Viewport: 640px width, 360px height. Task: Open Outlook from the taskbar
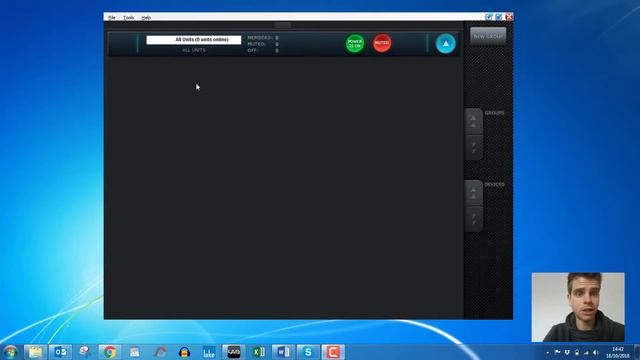(60, 352)
